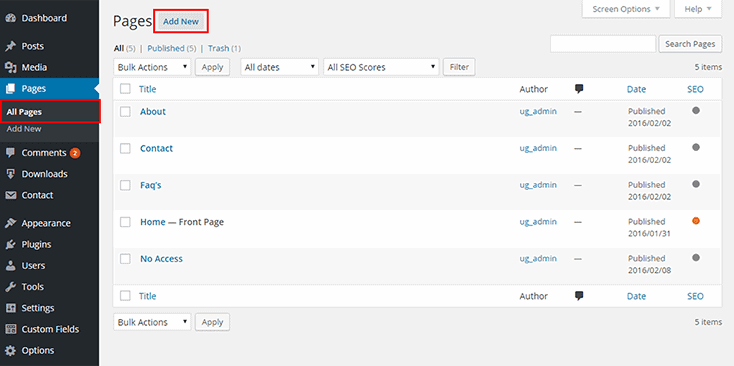Image resolution: width=734 pixels, height=366 pixels.
Task: Click the Media library icon
Action: 11,67
